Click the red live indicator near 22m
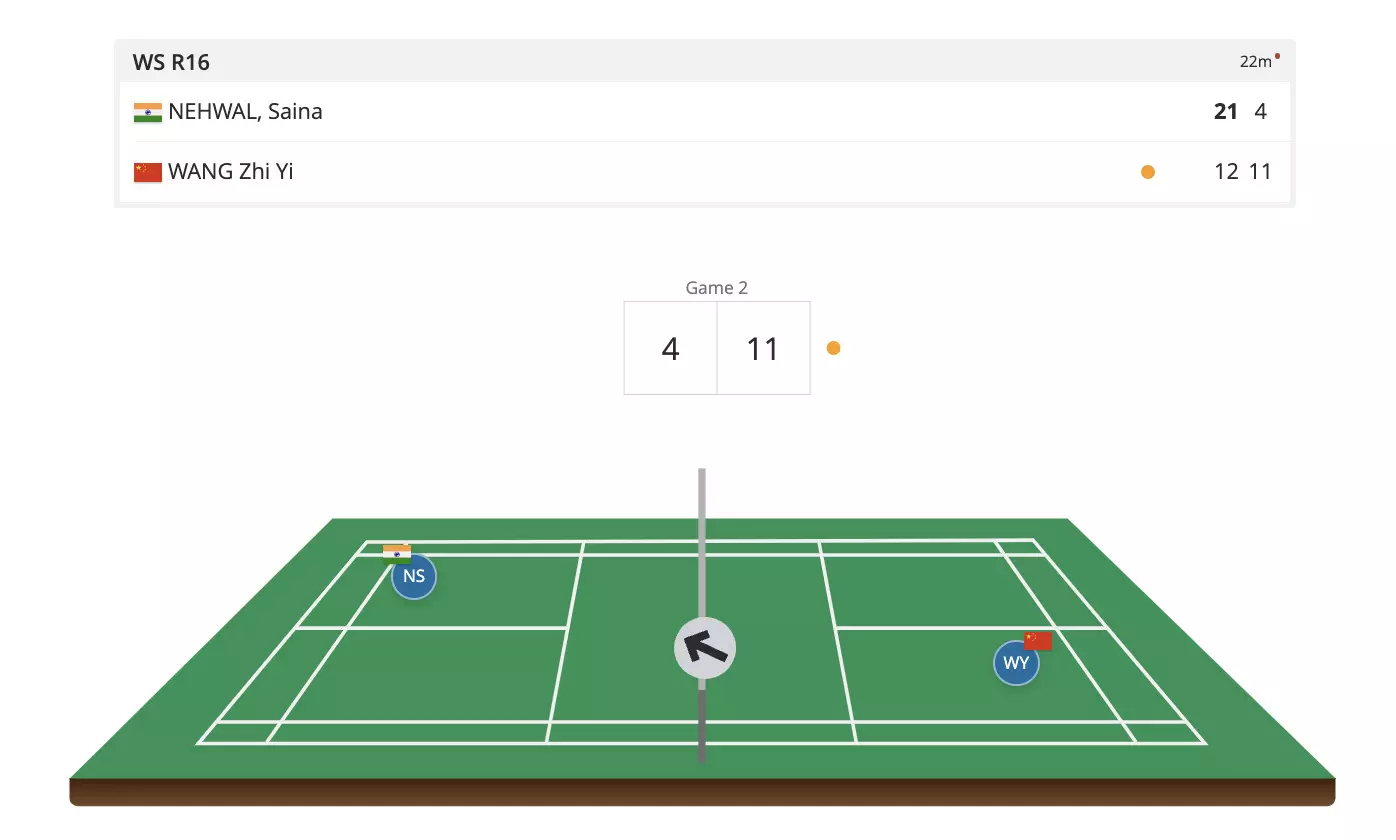The width and height of the screenshot is (1396, 840). [1277, 56]
